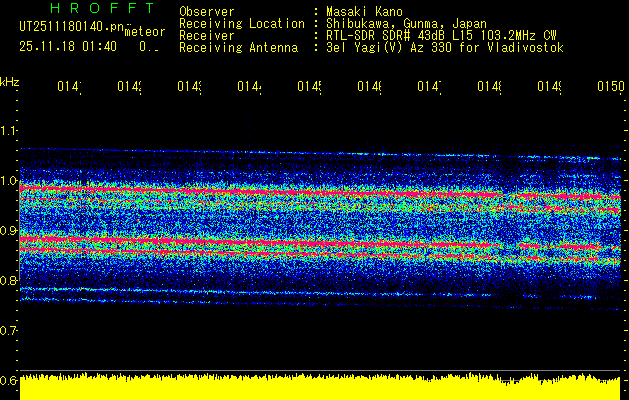The height and width of the screenshot is (400, 629).
Task: Click the 0145 time axis marker
Action: pyautogui.click(x=309, y=86)
